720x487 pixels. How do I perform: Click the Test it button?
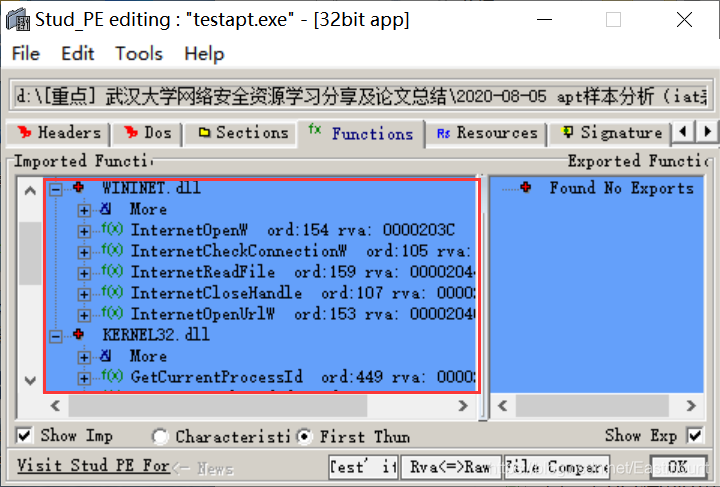point(363,467)
